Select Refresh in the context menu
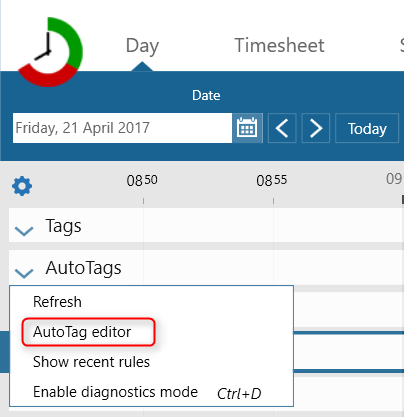Image resolution: width=404 pixels, height=417 pixels. tap(57, 302)
